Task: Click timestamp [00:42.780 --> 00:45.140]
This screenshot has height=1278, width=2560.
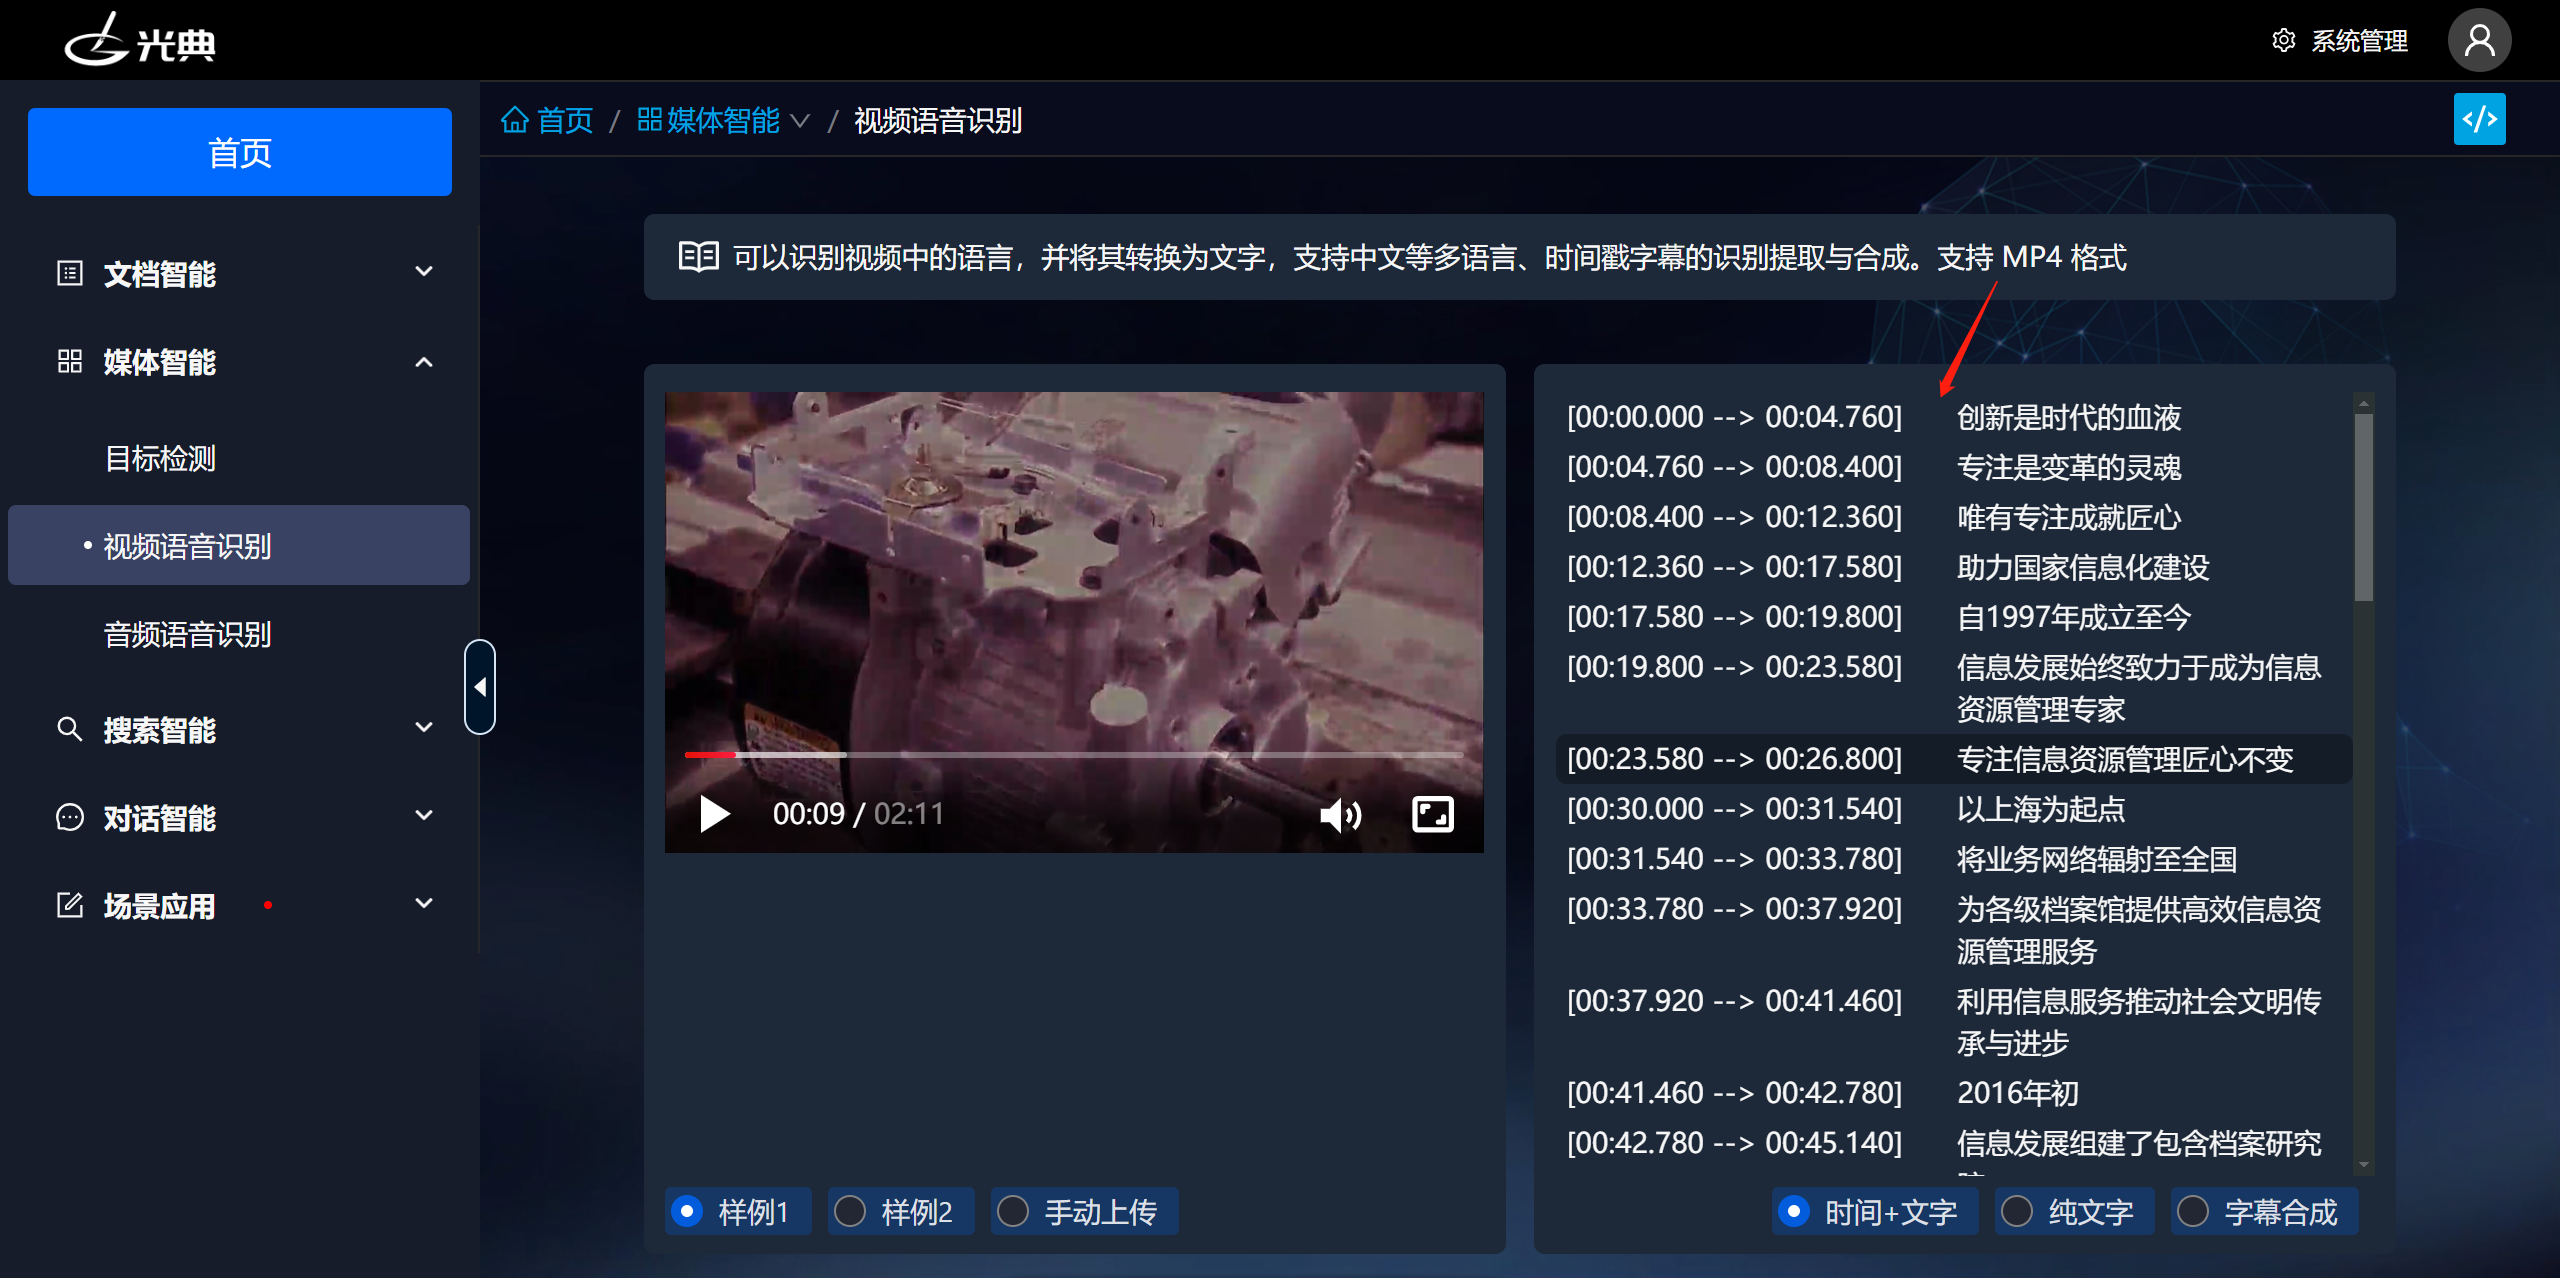Action: [x=1734, y=1143]
